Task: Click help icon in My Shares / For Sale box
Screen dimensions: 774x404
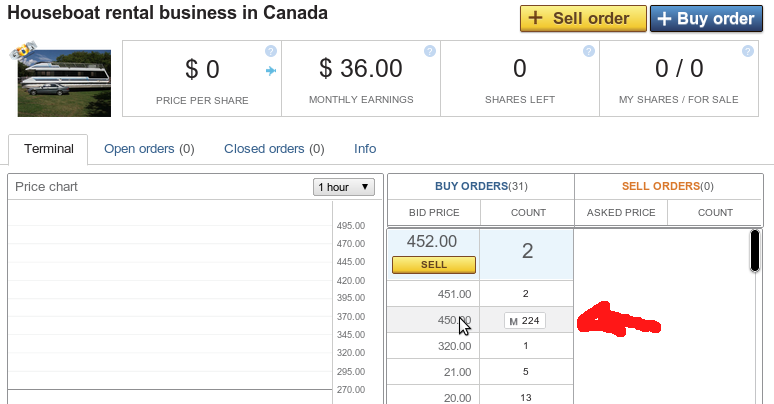Action: pyautogui.click(x=749, y=51)
